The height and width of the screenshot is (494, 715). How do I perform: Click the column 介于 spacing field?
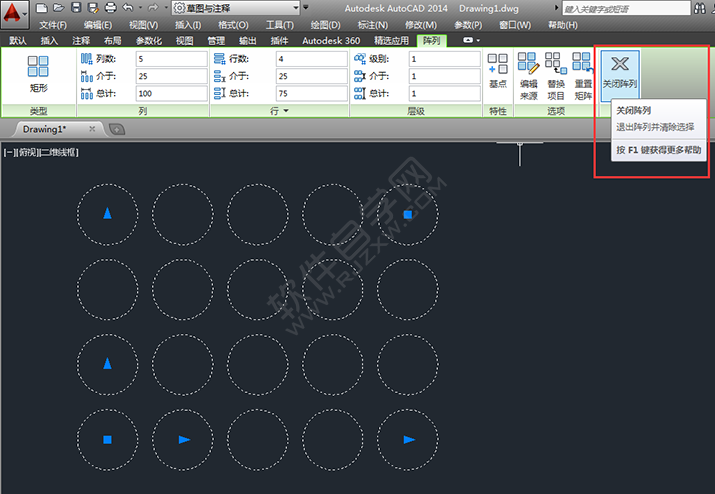point(171,76)
